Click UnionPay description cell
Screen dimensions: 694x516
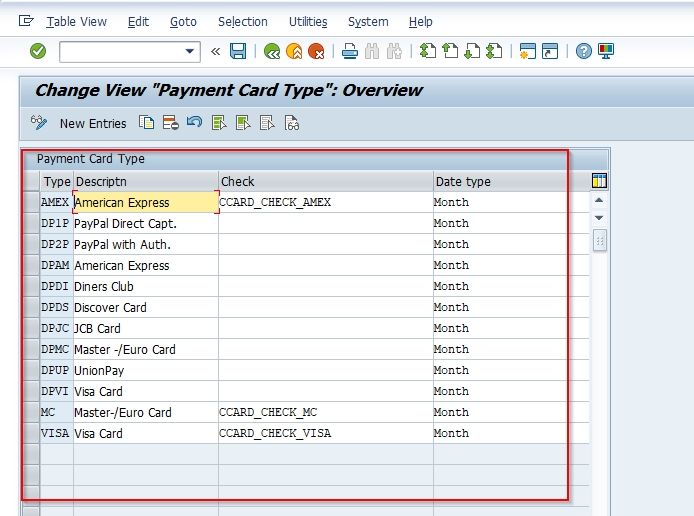tap(146, 370)
